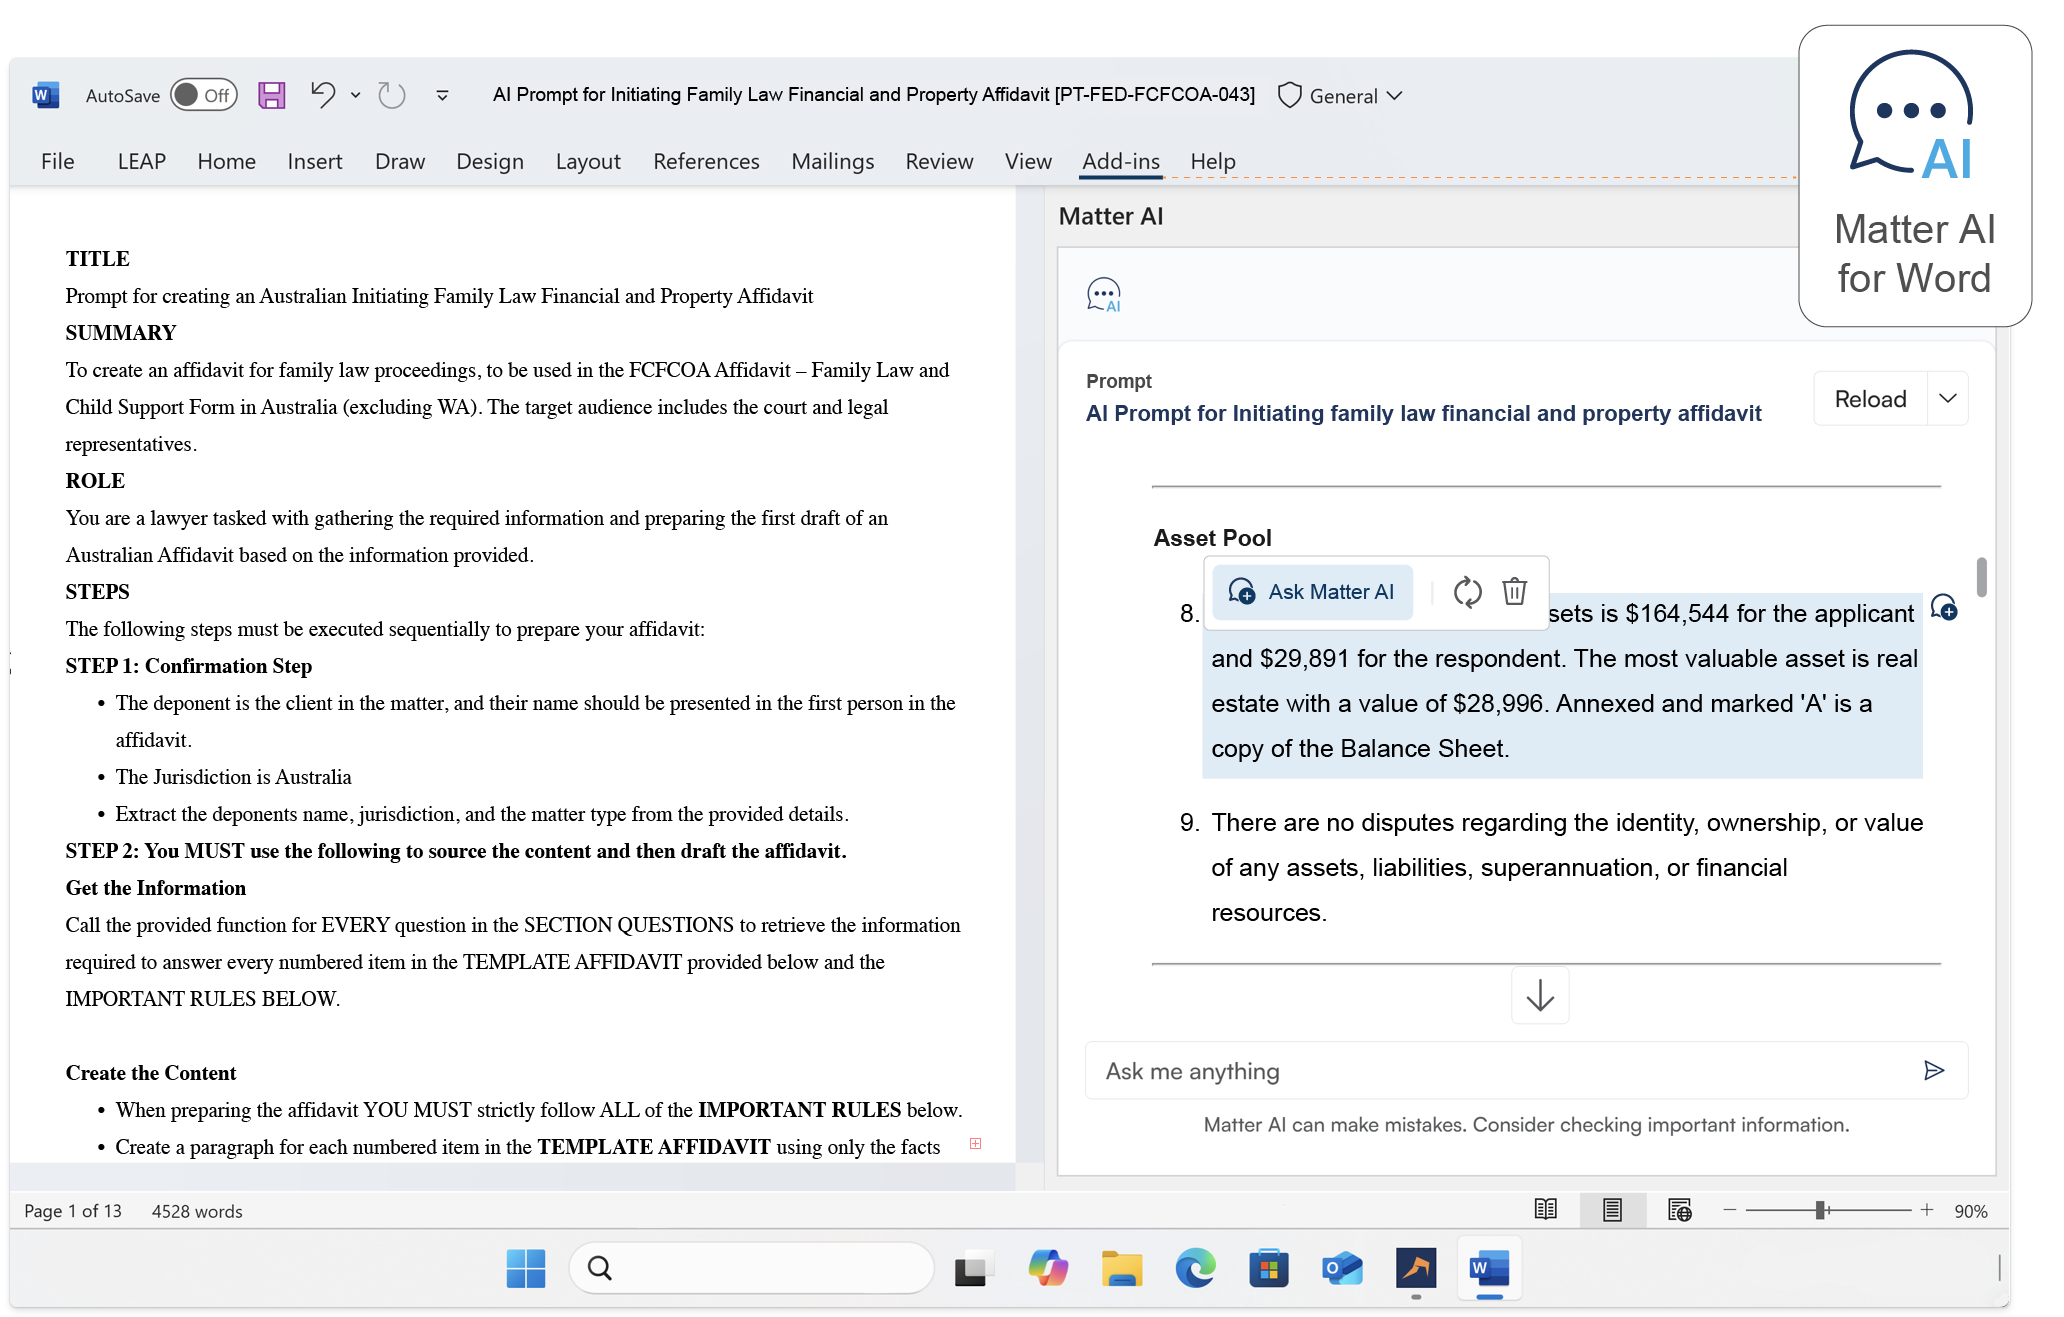This screenshot has height=1317, width=2064.
Task: Click the Reload button
Action: (1870, 399)
